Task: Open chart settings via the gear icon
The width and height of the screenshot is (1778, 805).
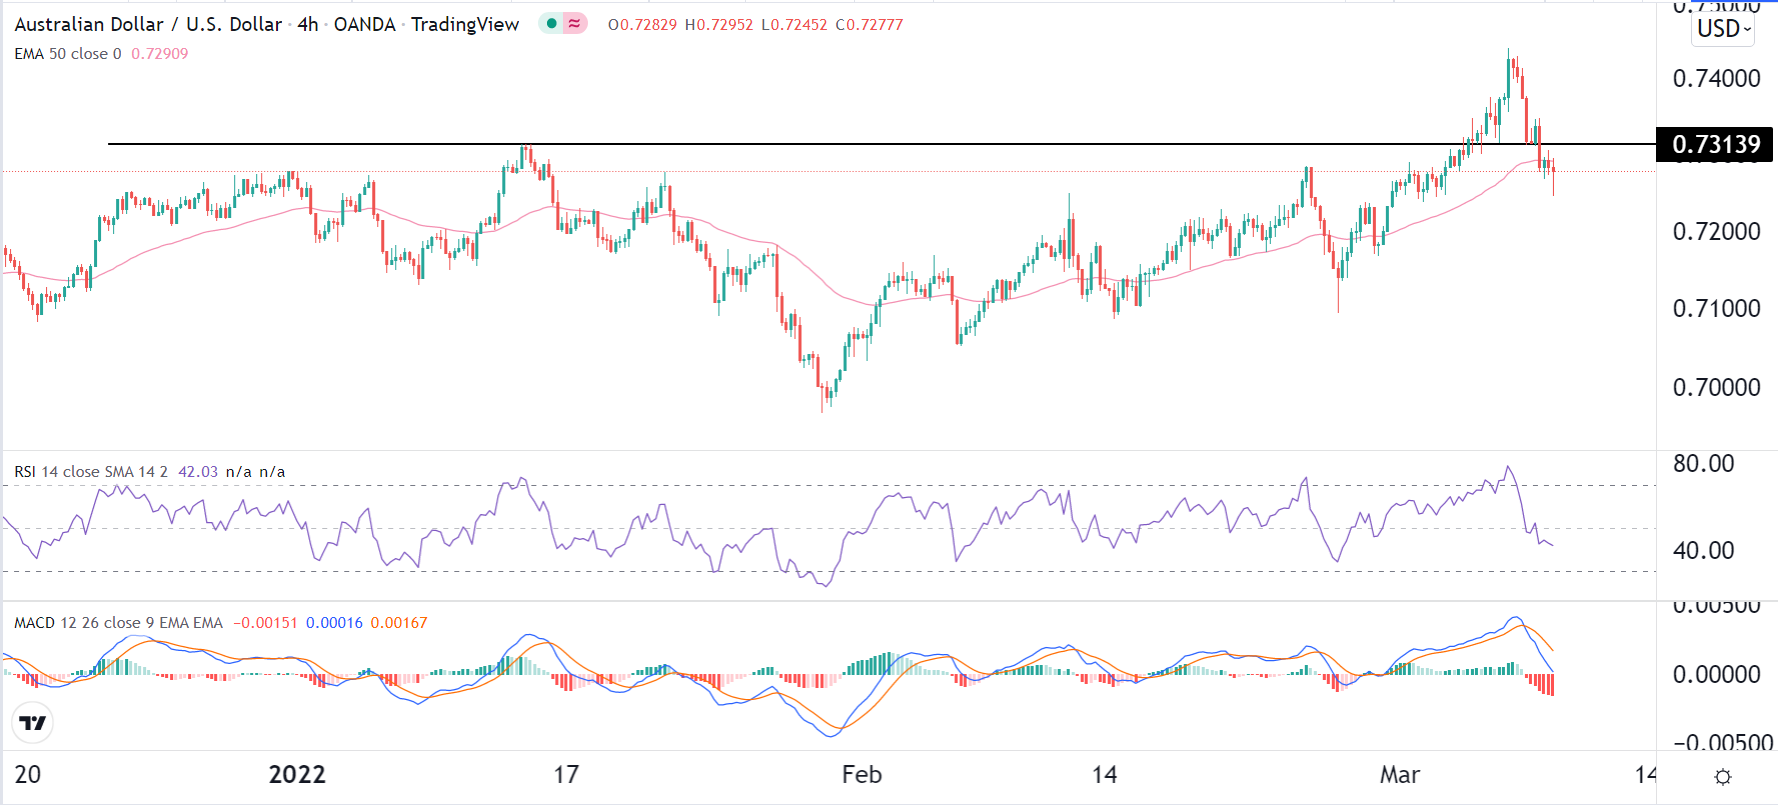Action: tap(1722, 776)
